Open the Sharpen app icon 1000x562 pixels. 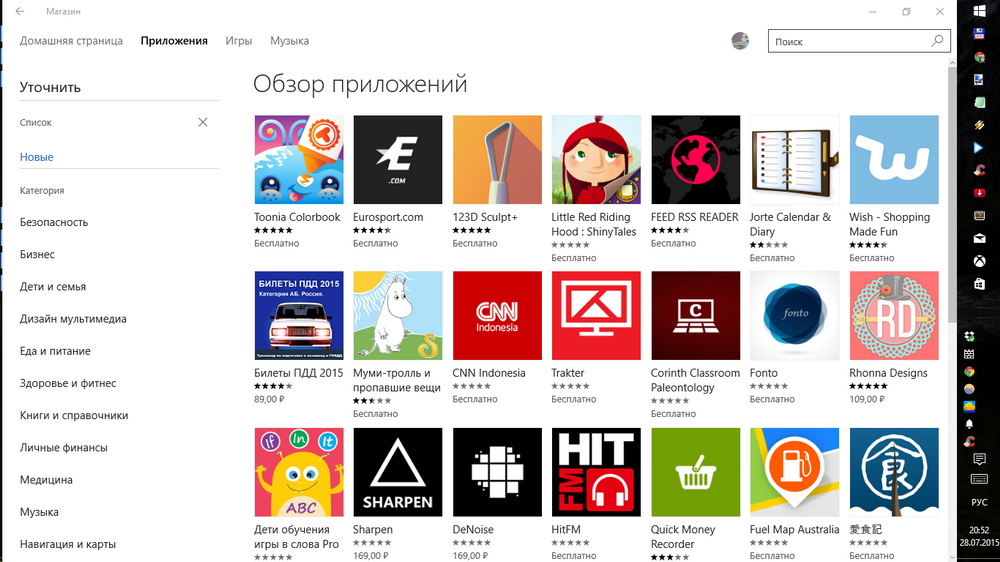pyautogui.click(x=397, y=472)
